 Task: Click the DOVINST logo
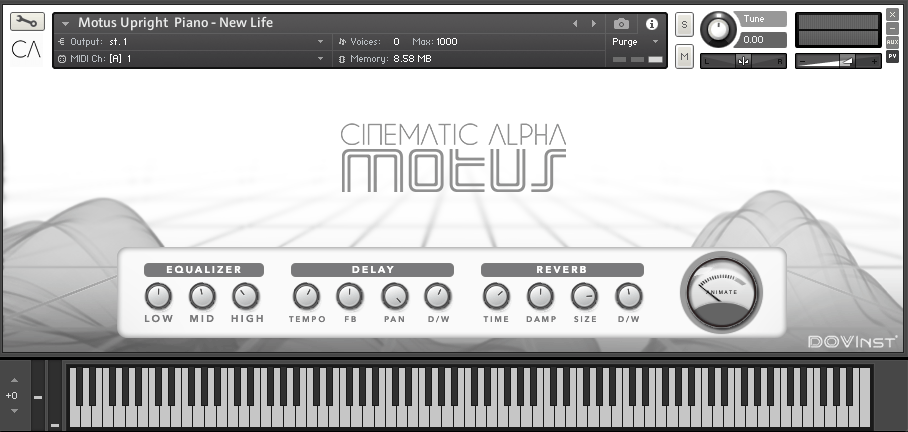click(852, 341)
